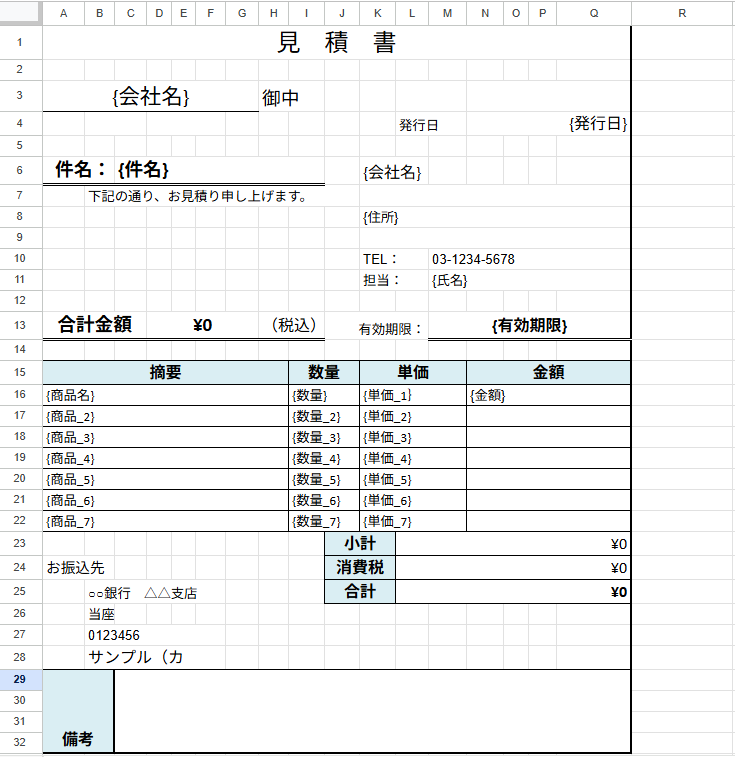
Task: Click the select-all corner box
Action: 19,13
